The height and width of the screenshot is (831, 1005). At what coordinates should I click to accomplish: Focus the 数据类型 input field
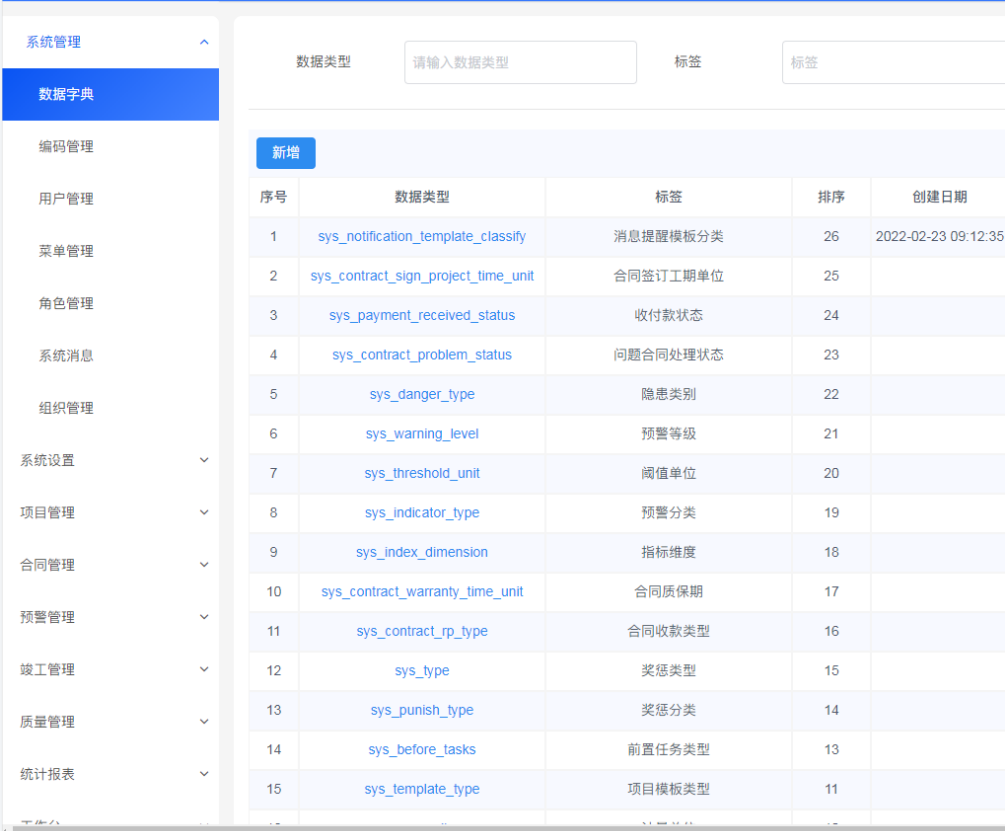520,62
